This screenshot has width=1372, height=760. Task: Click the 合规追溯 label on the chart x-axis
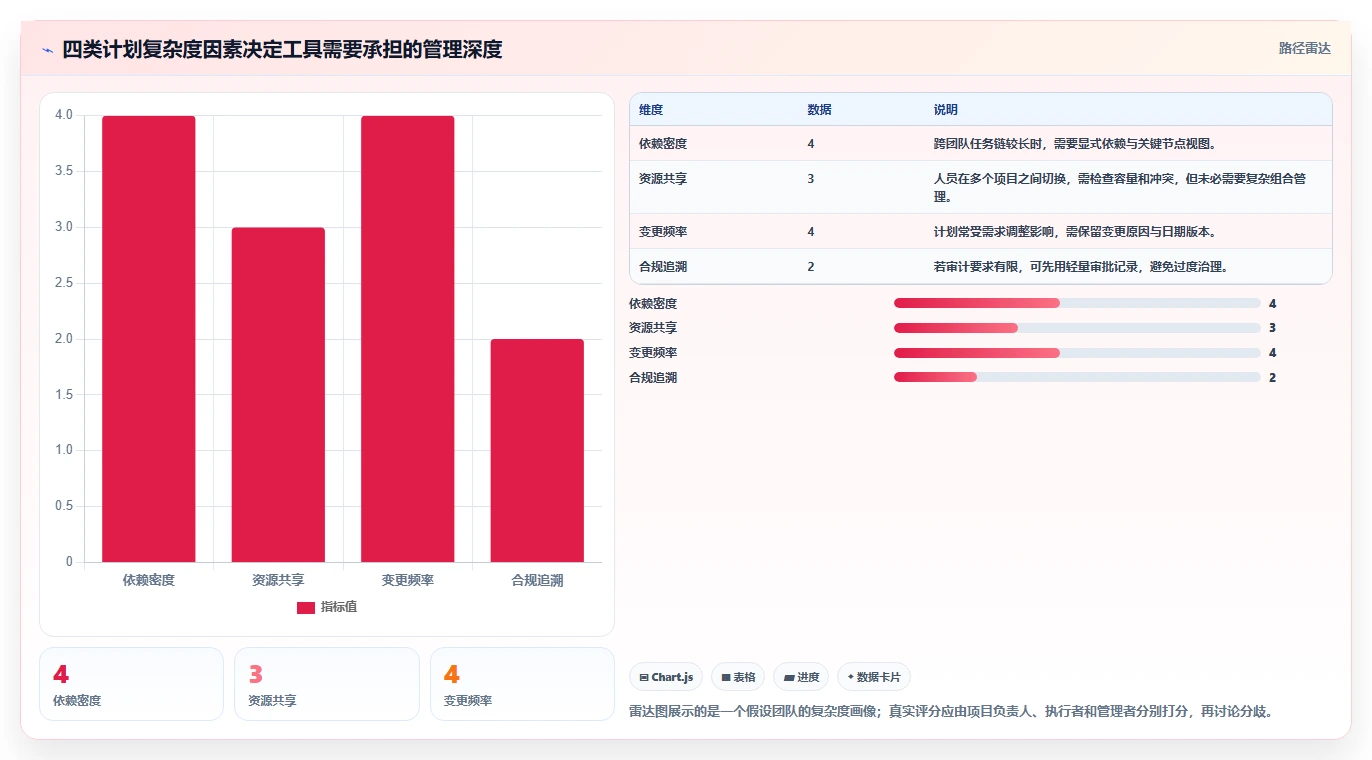pyautogui.click(x=537, y=580)
